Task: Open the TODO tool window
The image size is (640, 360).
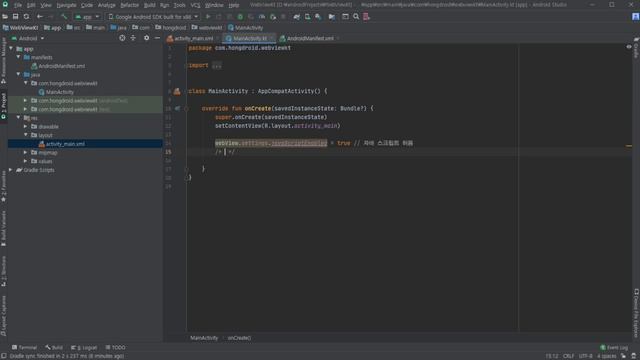Action: pos(116,348)
